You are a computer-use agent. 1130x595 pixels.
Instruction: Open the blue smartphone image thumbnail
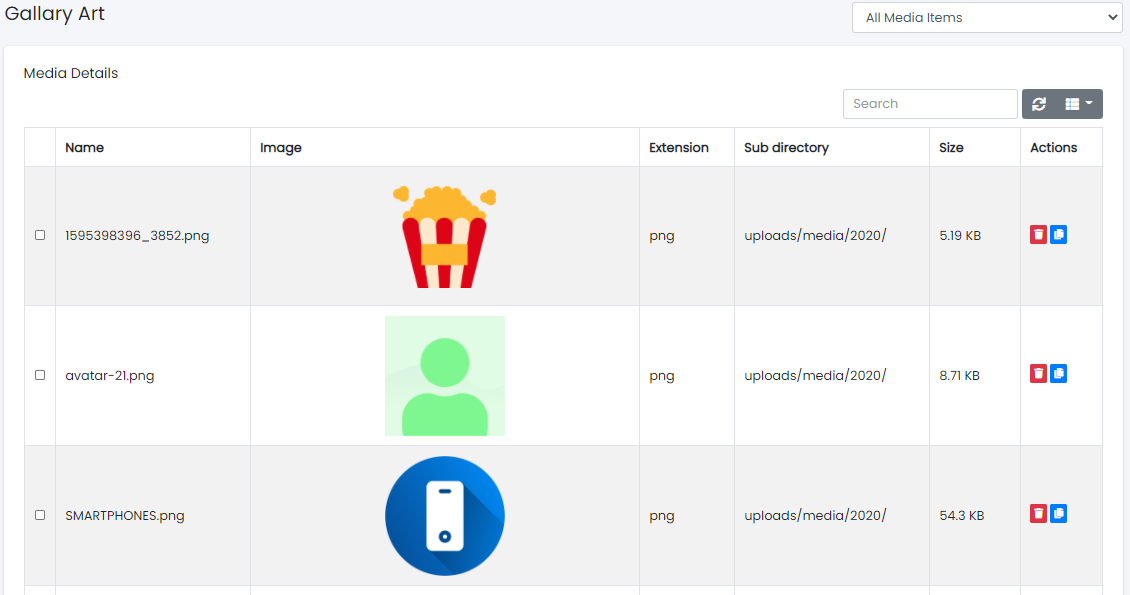pos(444,516)
